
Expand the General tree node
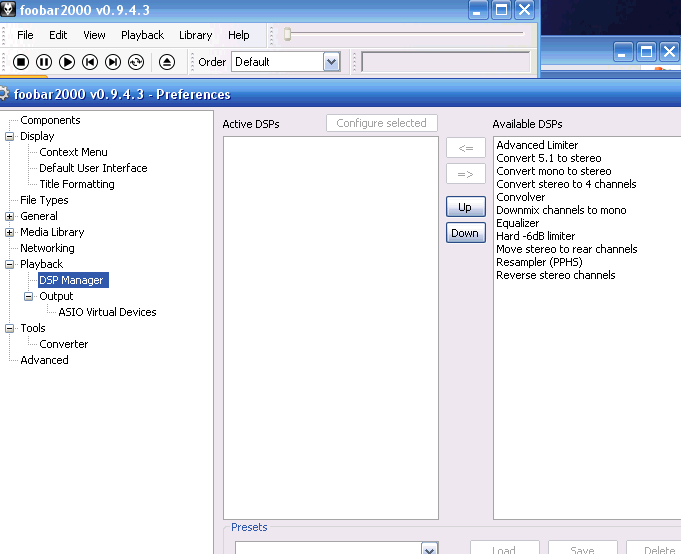9,216
